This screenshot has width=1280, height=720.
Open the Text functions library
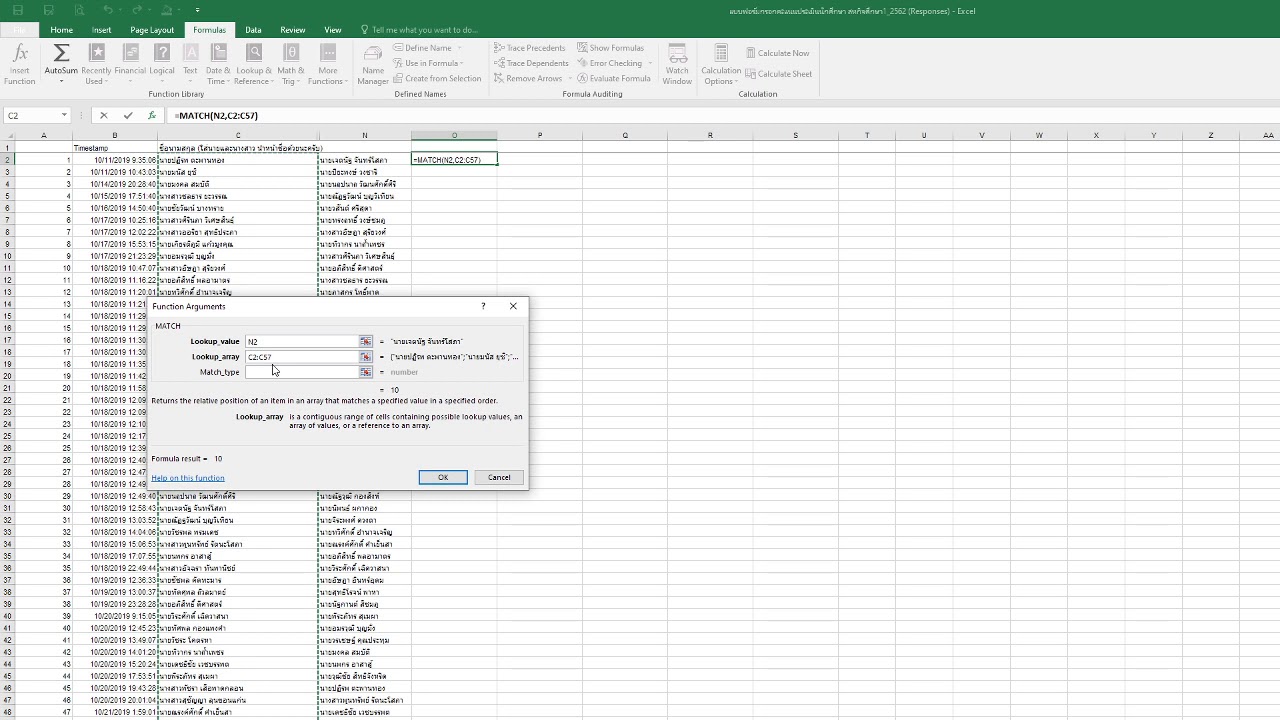190,65
